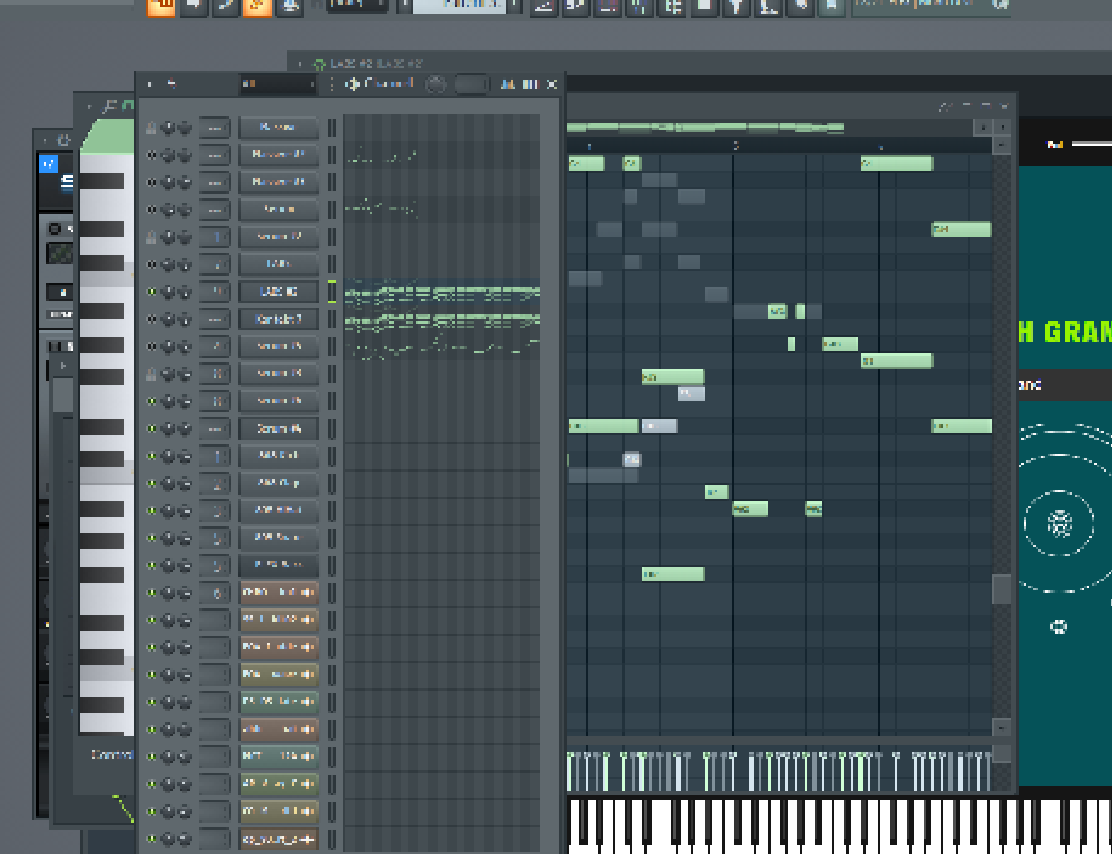
Task: Click the mixer track box of Kontakt 7 channel
Action: 214,319
